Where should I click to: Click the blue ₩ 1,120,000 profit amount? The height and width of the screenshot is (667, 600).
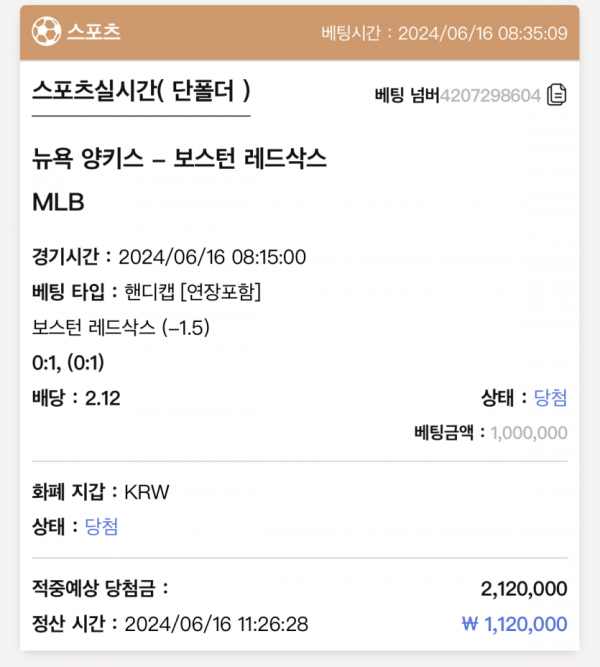[x=514, y=624]
